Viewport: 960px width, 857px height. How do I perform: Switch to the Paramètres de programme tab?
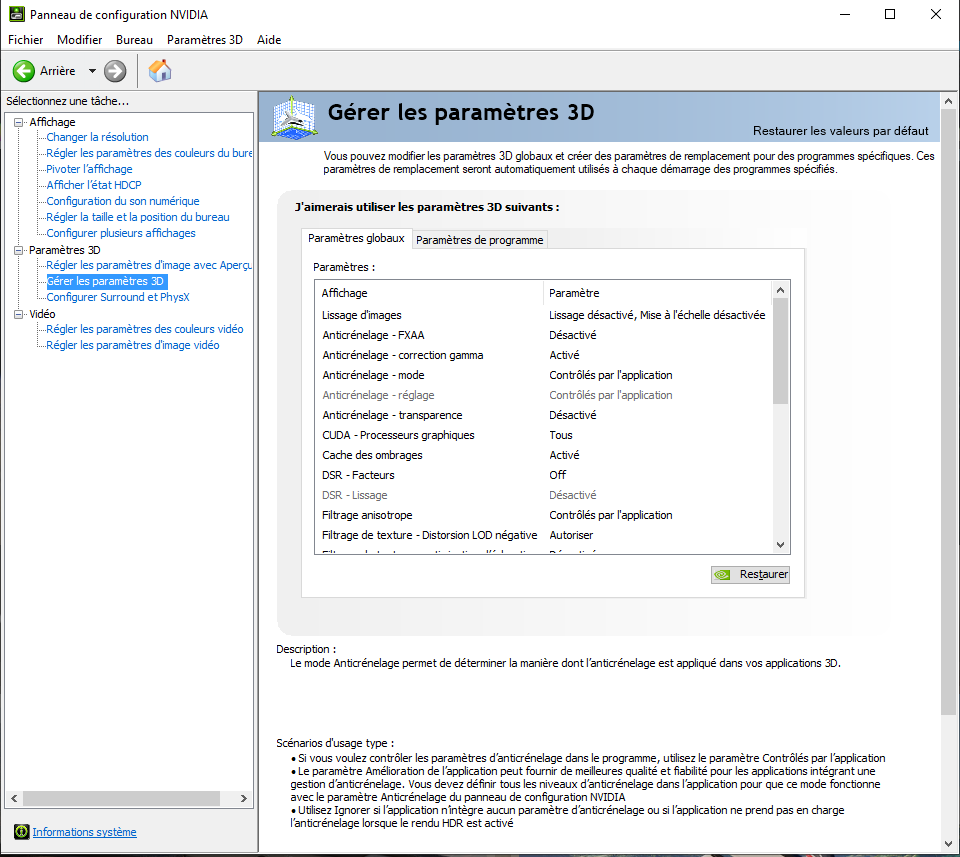pos(479,240)
